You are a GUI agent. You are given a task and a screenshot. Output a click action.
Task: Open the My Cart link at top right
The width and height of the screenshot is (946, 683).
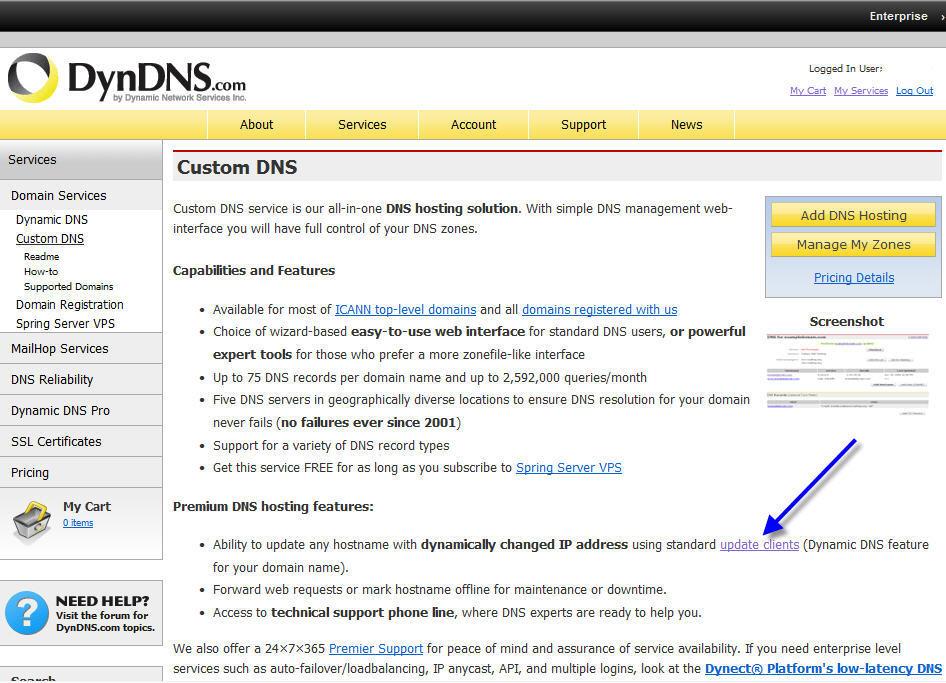pyautogui.click(x=808, y=91)
